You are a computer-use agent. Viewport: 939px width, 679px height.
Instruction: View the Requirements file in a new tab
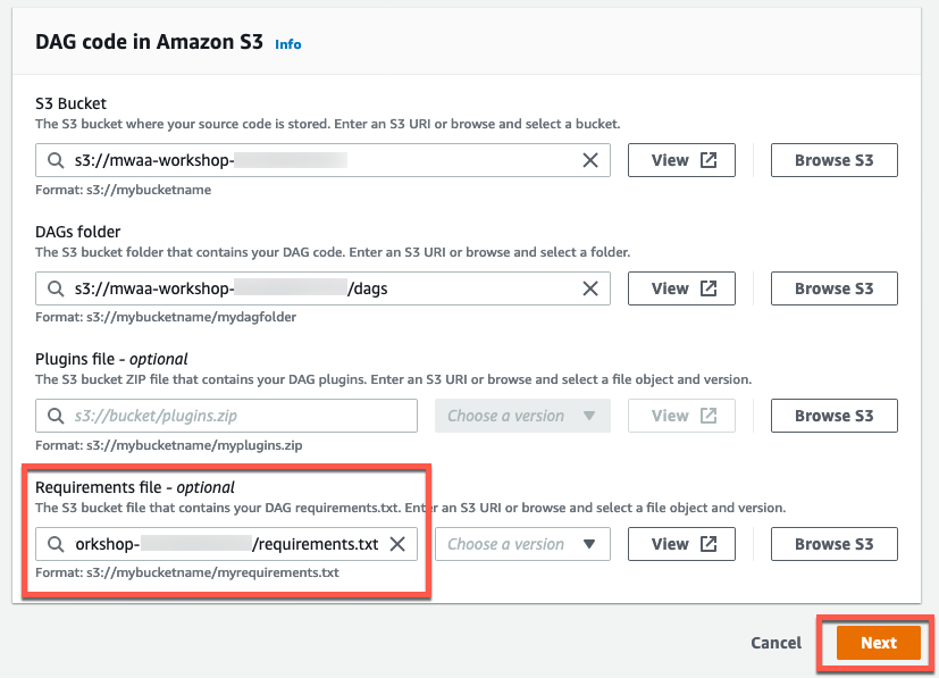coord(682,544)
